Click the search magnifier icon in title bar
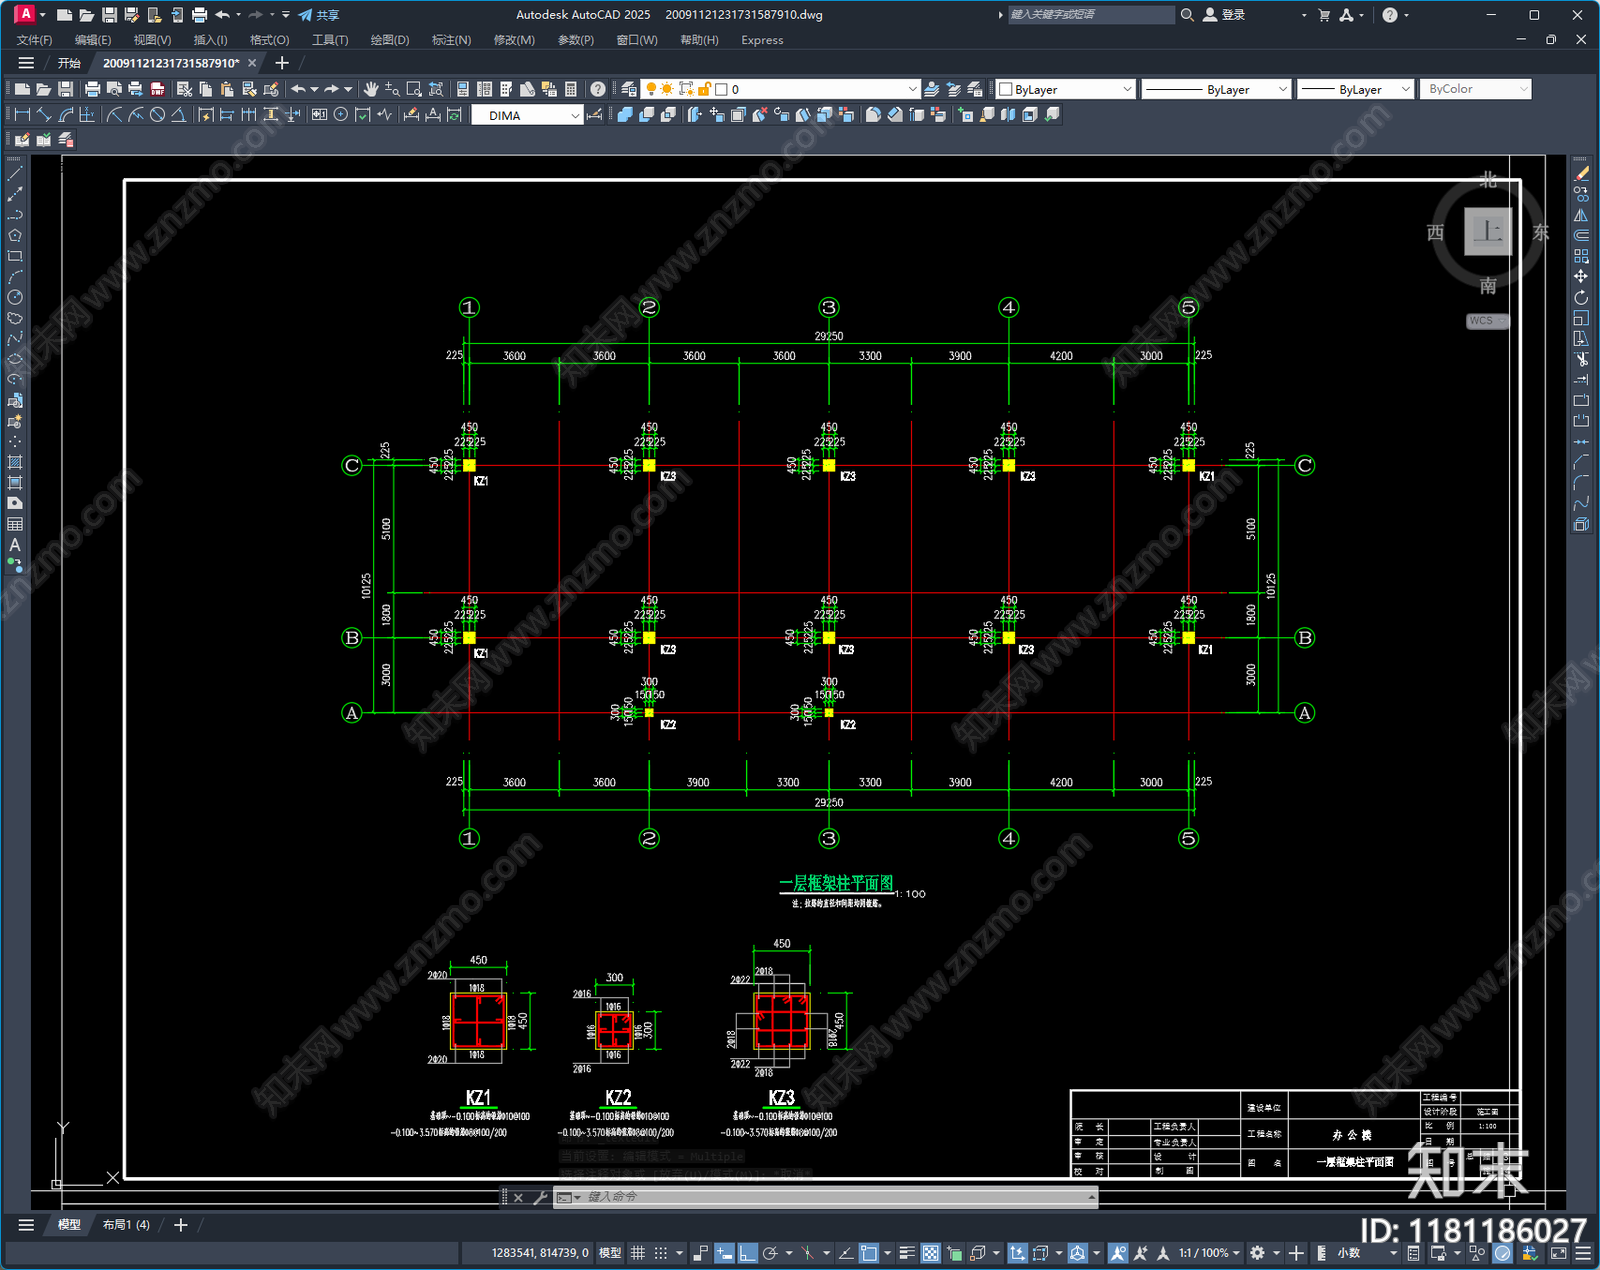The height and width of the screenshot is (1270, 1600). click(x=1187, y=15)
